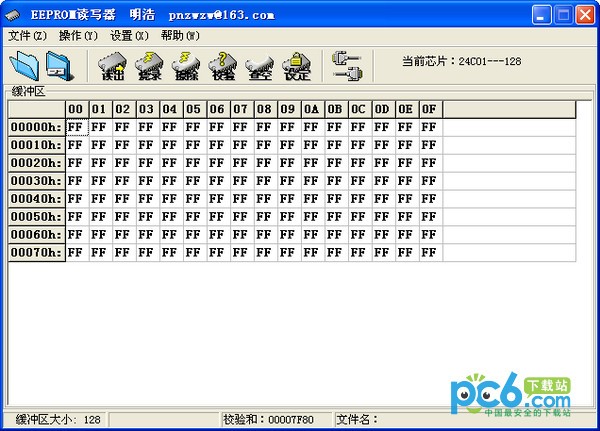This screenshot has height=431, width=600.
Task: Read the chip with the 读出 icon
Action: [112, 66]
